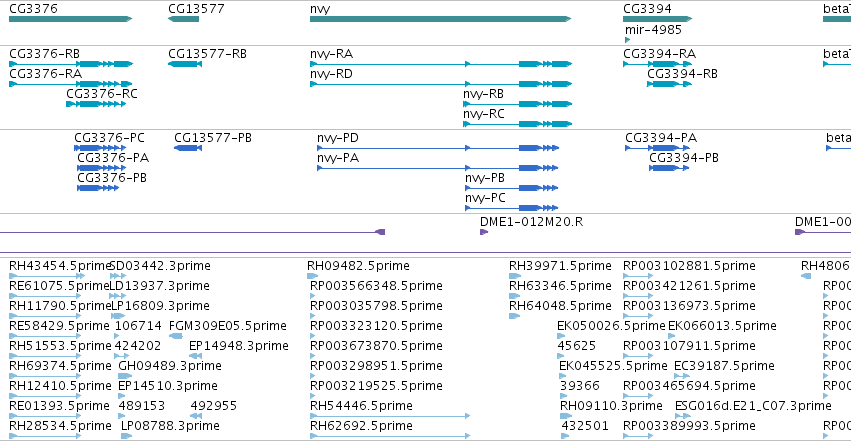
Task: Click the nvy gene bar
Action: (441, 19)
